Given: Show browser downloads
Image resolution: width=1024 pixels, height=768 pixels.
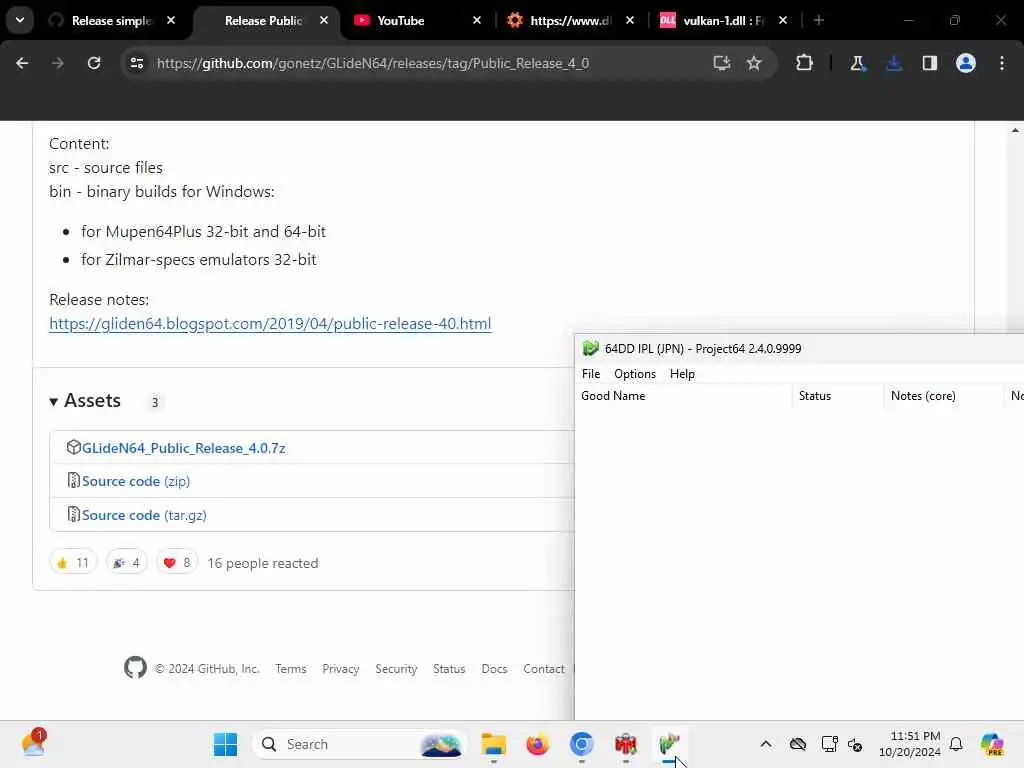Looking at the screenshot, I should [x=894, y=63].
